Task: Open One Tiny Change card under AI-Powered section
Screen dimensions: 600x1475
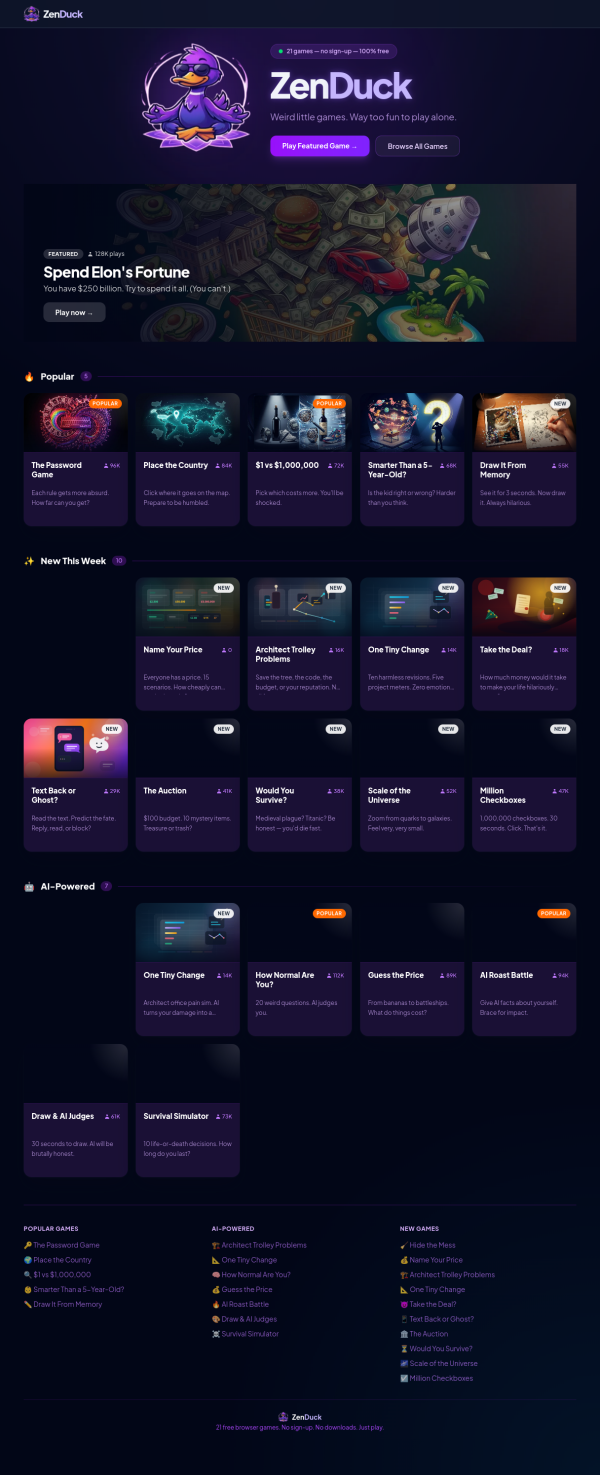Action: click(188, 969)
